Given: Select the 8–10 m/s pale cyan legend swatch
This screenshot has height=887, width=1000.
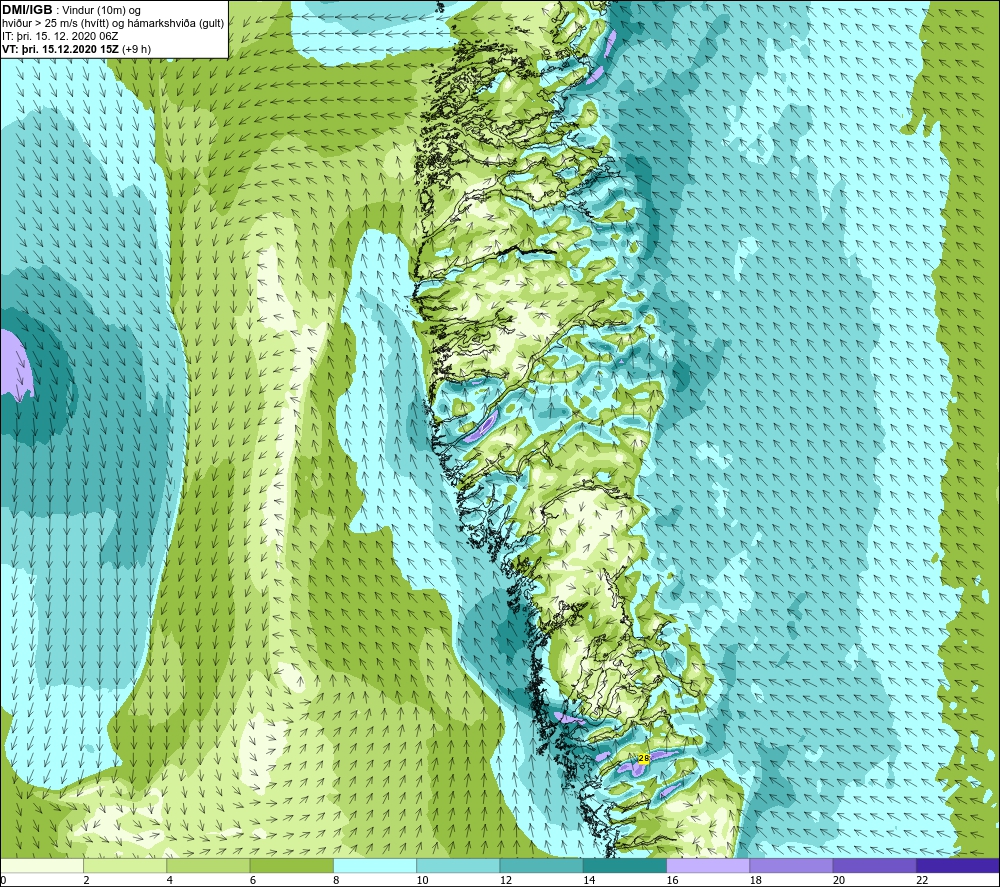Looking at the screenshot, I should coord(375,866).
